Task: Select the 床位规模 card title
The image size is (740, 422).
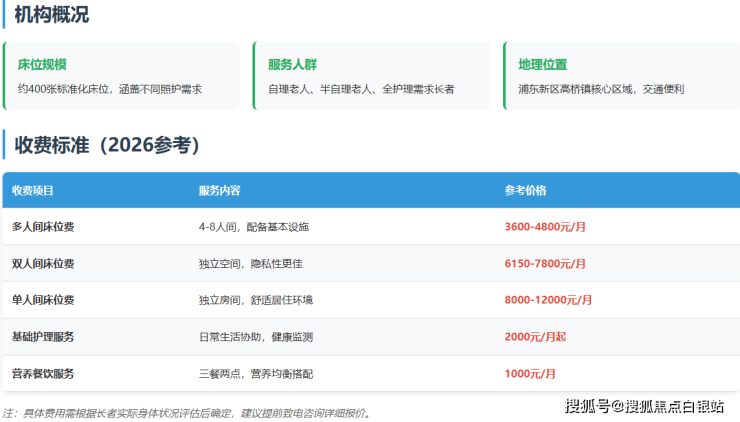Action: [x=42, y=65]
